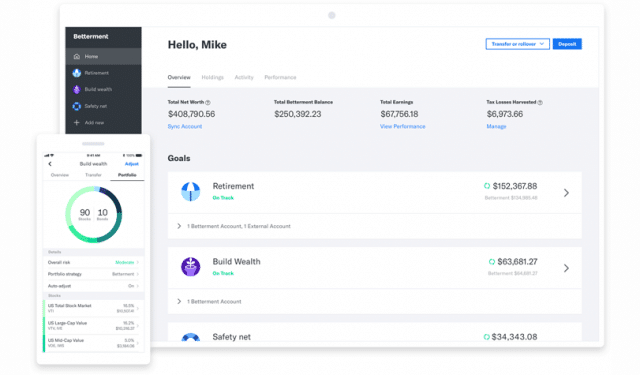Click On Track status under Retirement
The height and width of the screenshot is (375, 640).
click(223, 198)
